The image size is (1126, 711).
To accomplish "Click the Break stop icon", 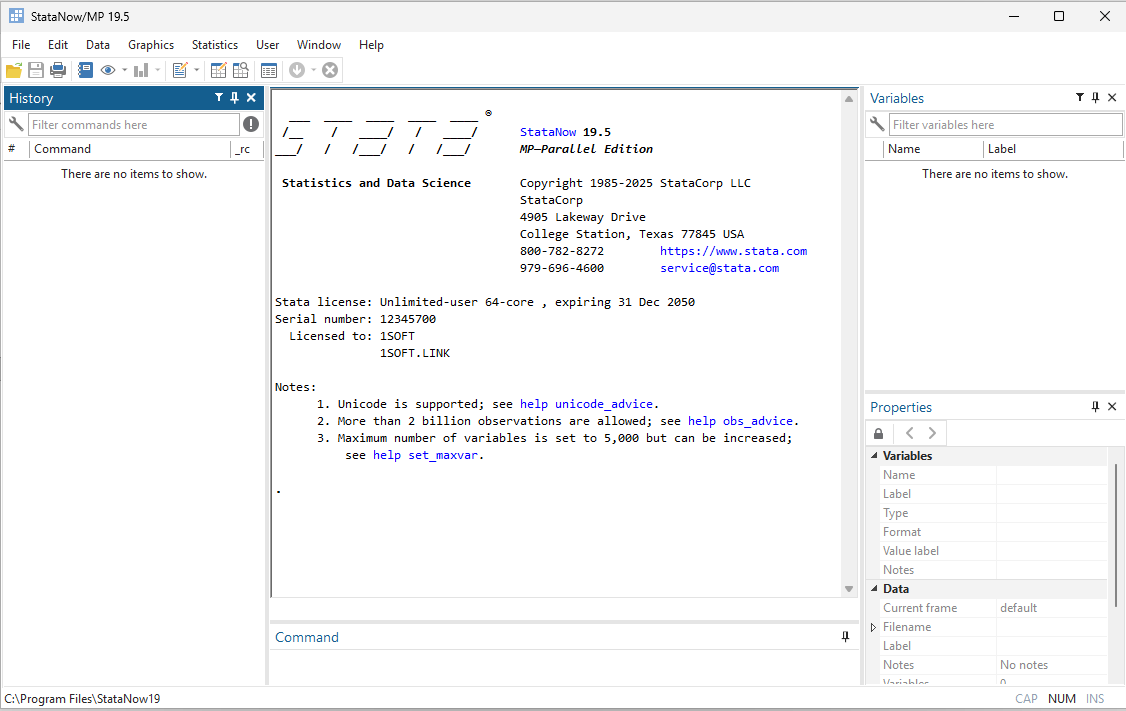I will (330, 70).
